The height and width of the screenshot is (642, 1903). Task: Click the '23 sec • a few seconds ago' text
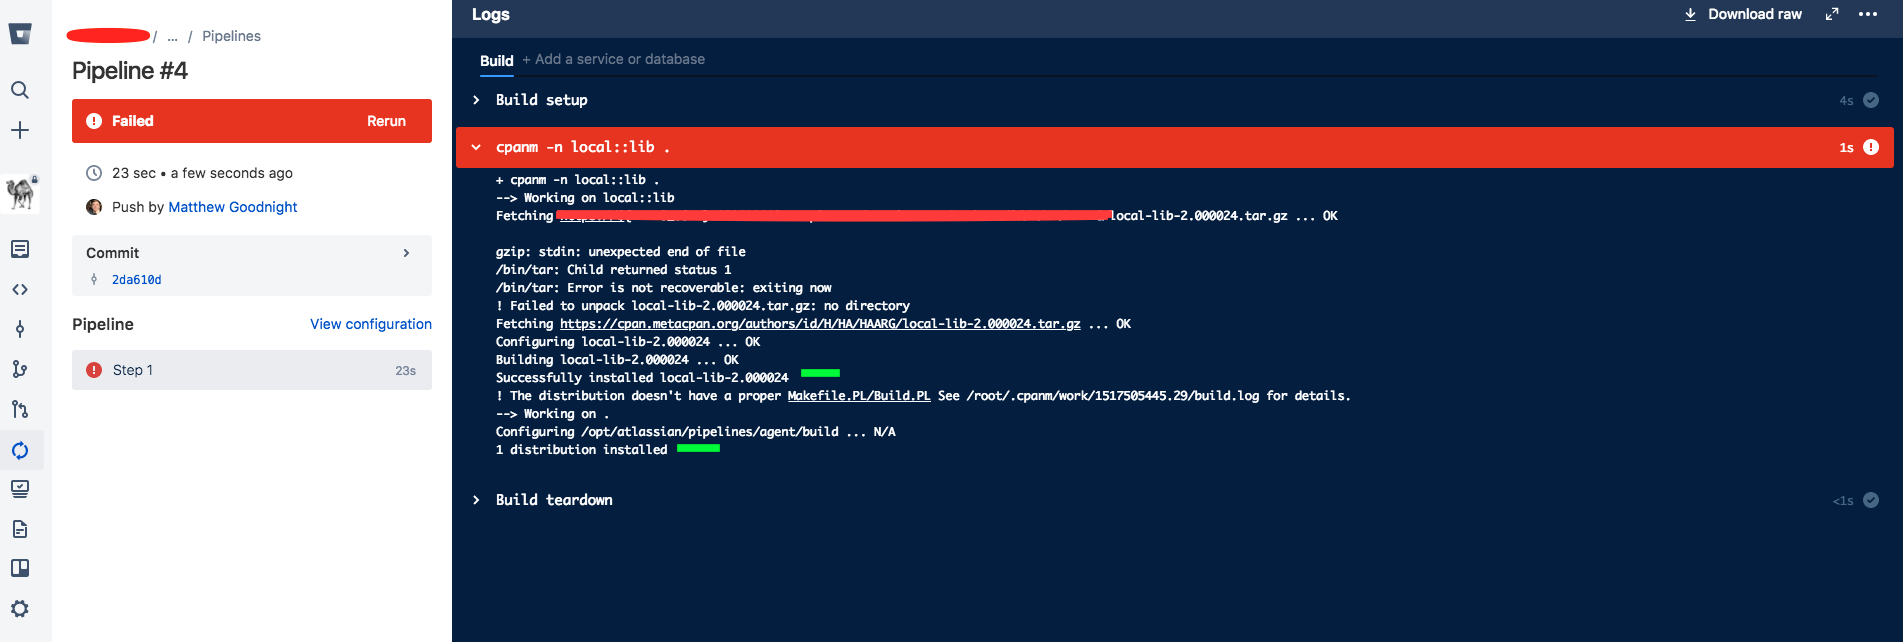point(202,173)
